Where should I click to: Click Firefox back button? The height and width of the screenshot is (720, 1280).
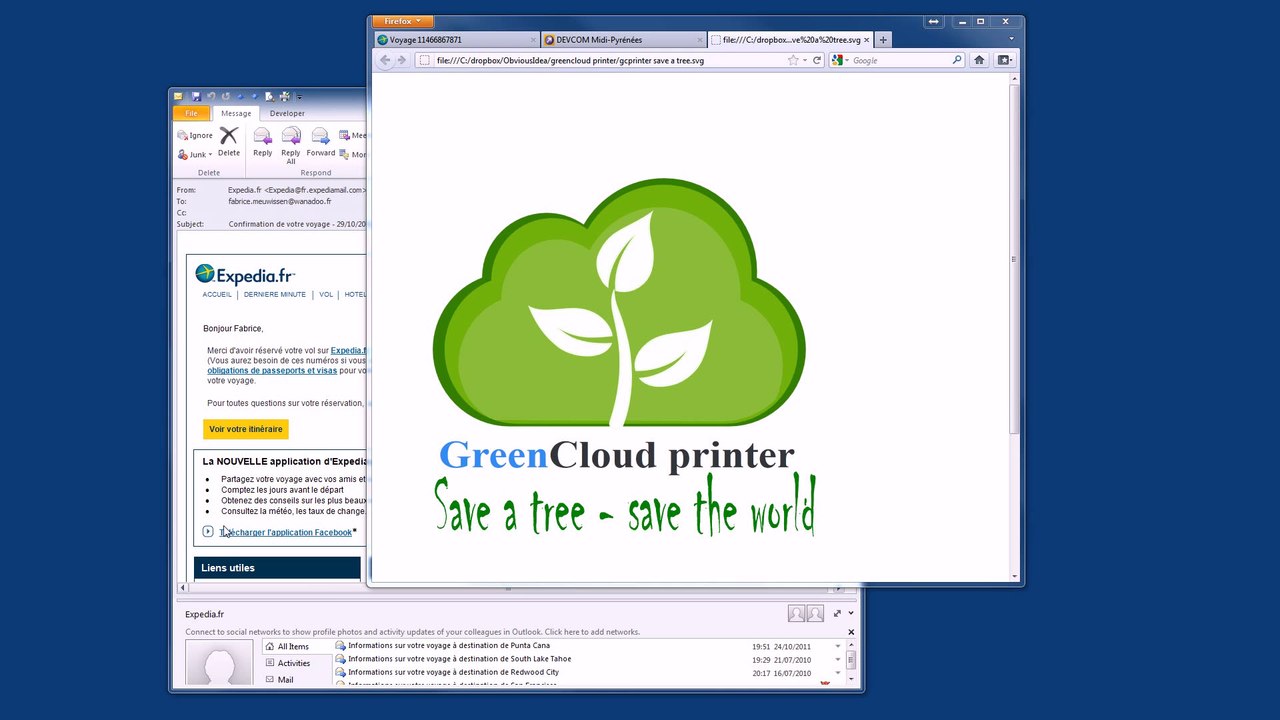point(385,60)
